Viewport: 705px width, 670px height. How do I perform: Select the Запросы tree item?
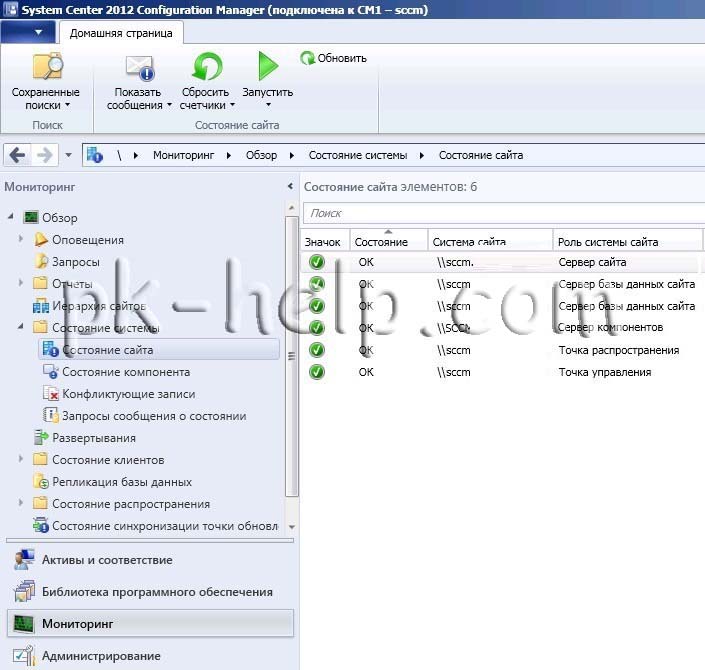coord(67,262)
